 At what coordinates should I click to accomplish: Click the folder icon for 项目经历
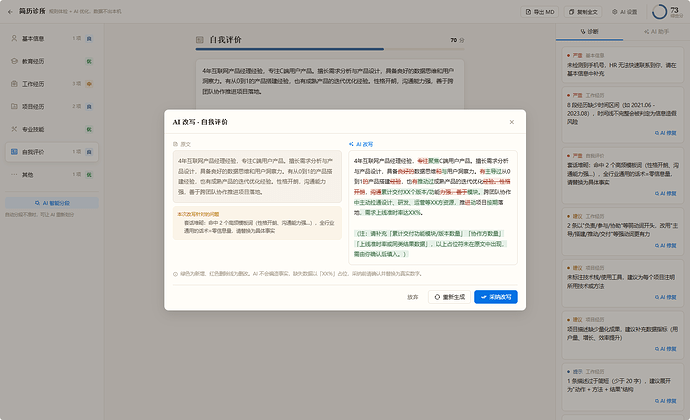pos(14,106)
